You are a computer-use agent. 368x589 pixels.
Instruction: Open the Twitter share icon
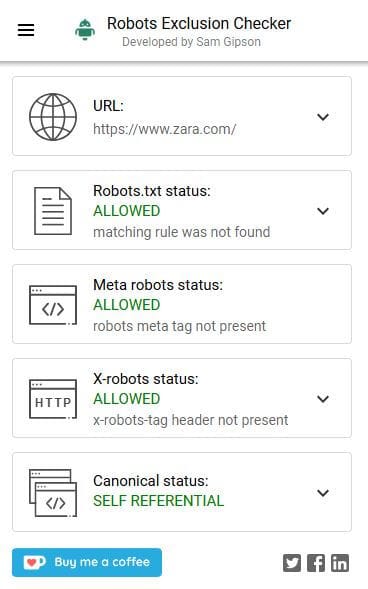[292, 563]
